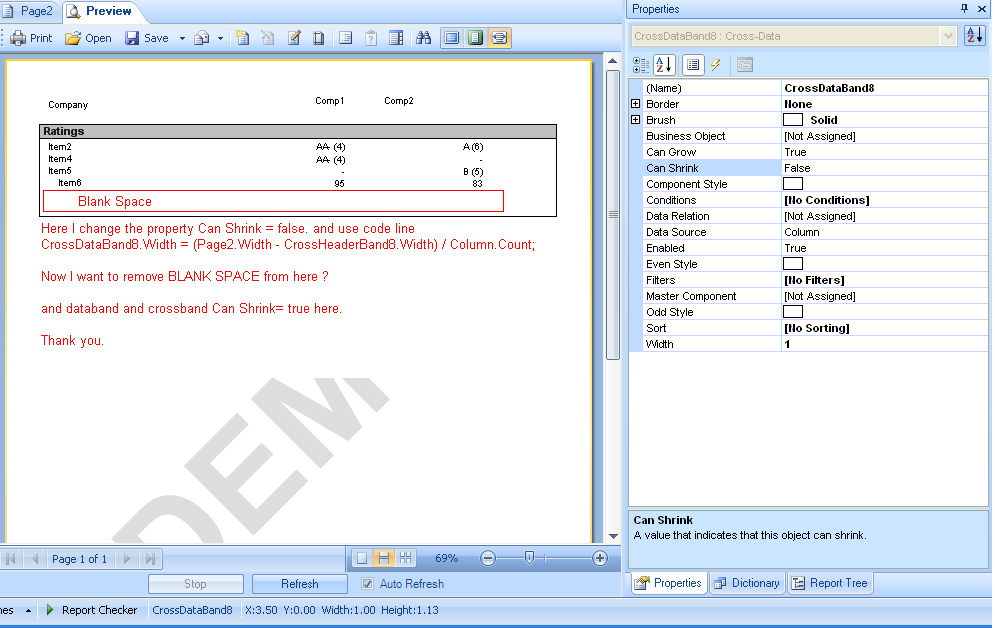
Task: Expand the Brush property group
Action: 636,120
